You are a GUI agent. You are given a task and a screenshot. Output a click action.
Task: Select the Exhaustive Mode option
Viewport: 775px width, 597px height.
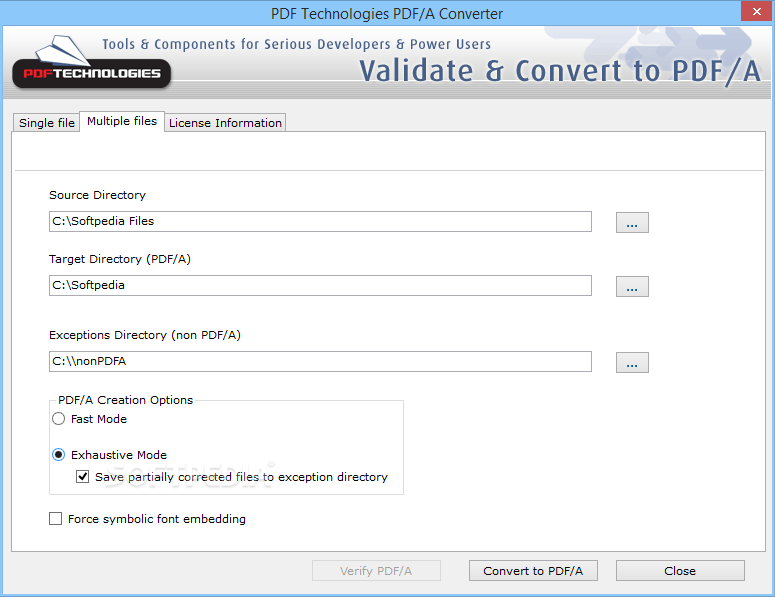click(x=59, y=455)
